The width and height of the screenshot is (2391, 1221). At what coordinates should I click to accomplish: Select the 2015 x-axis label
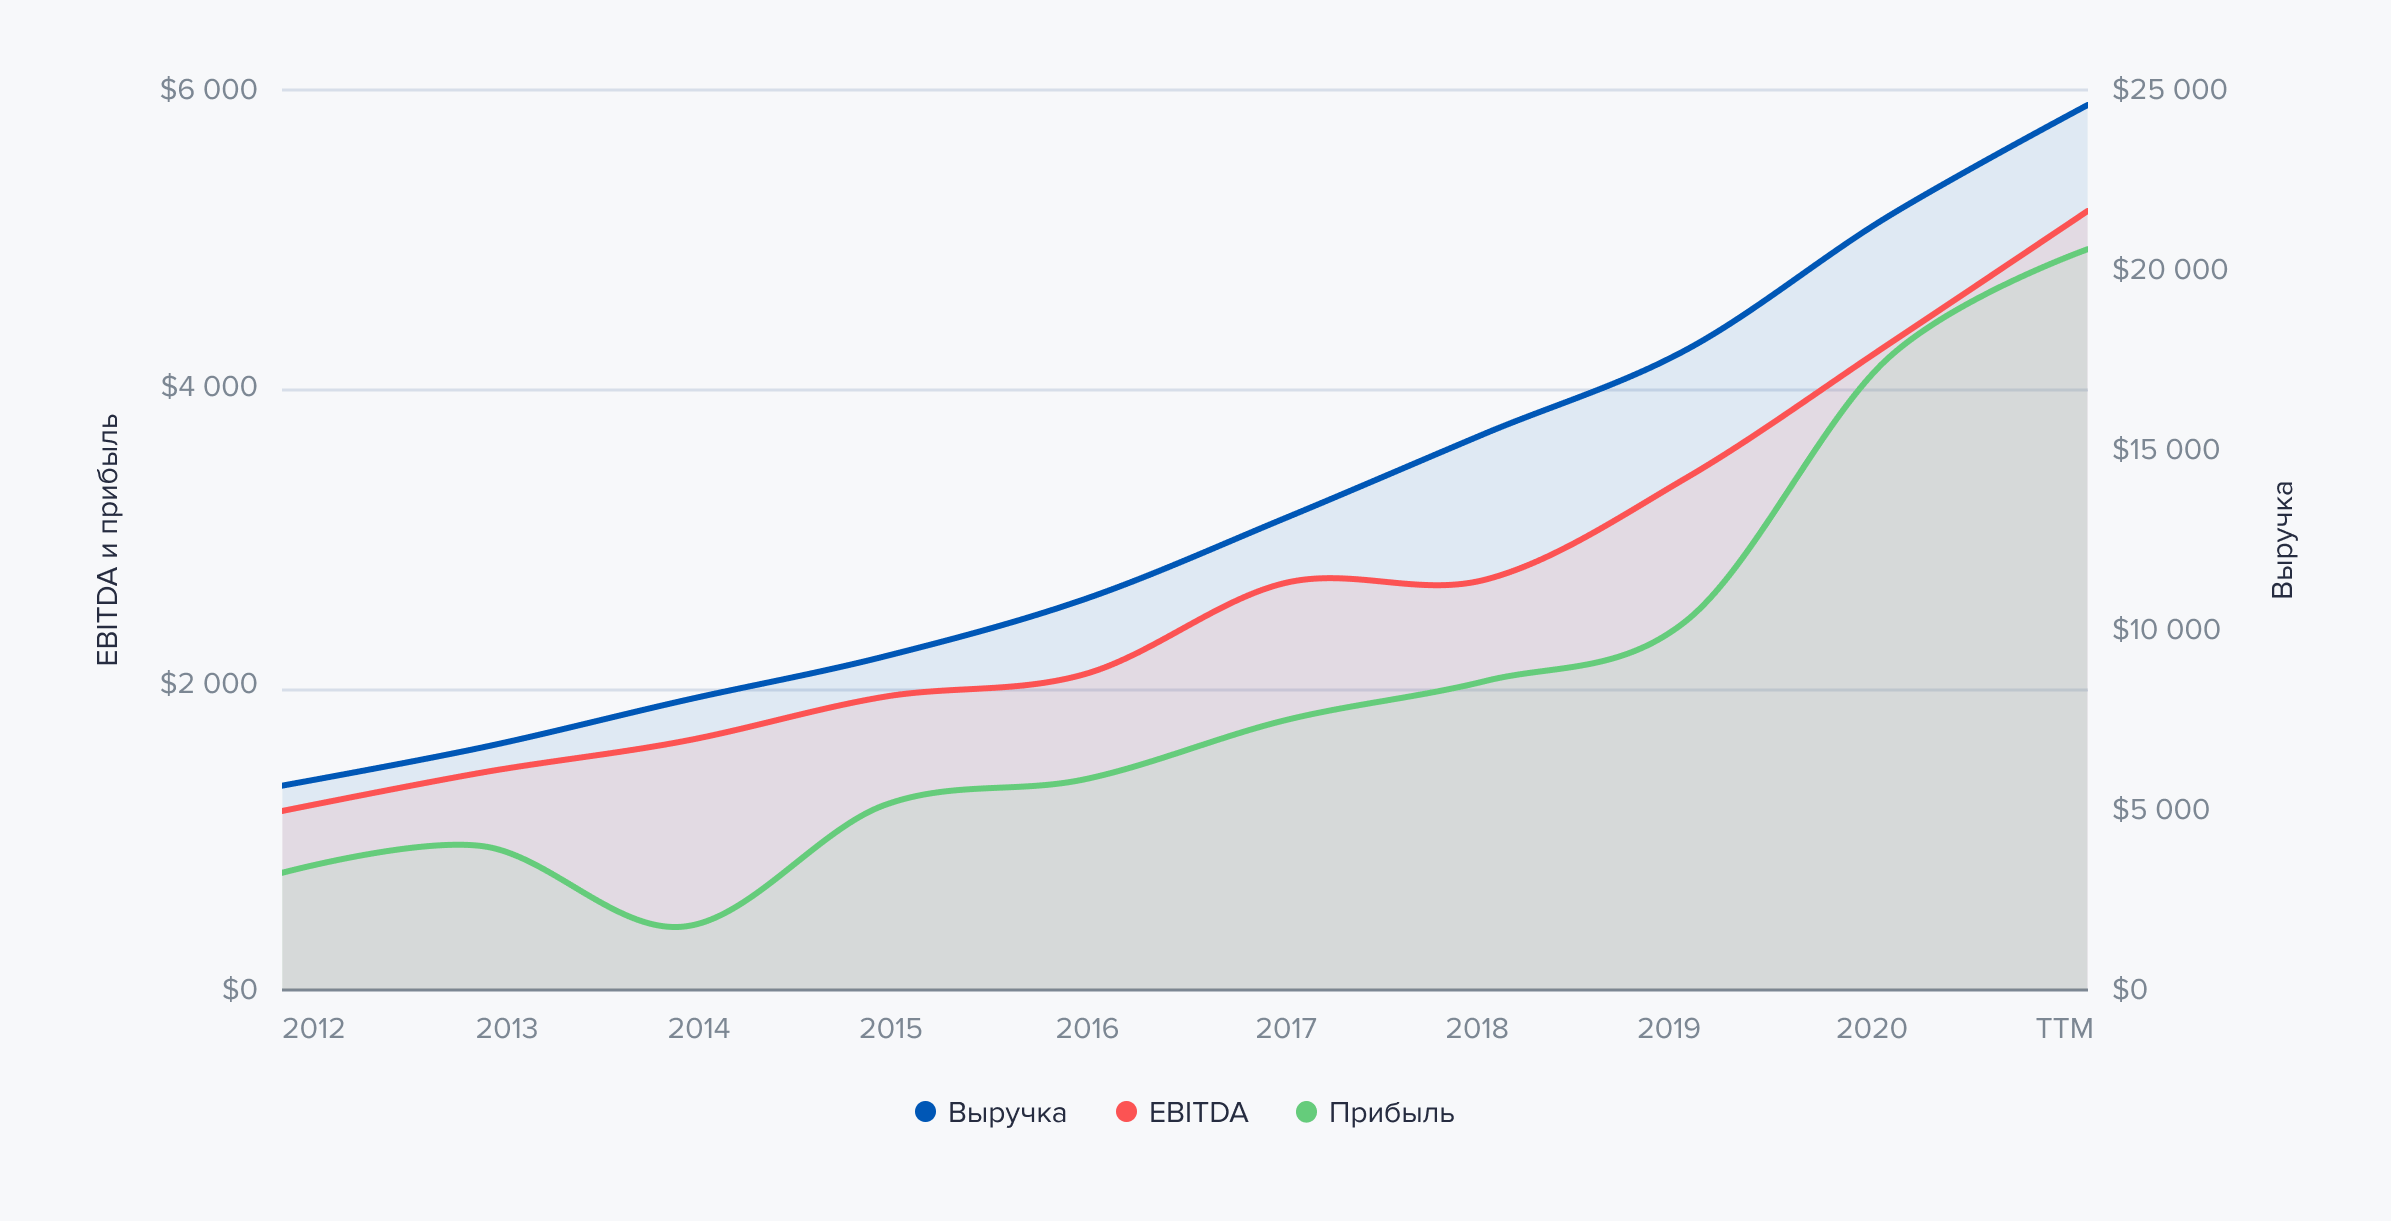pos(891,1028)
